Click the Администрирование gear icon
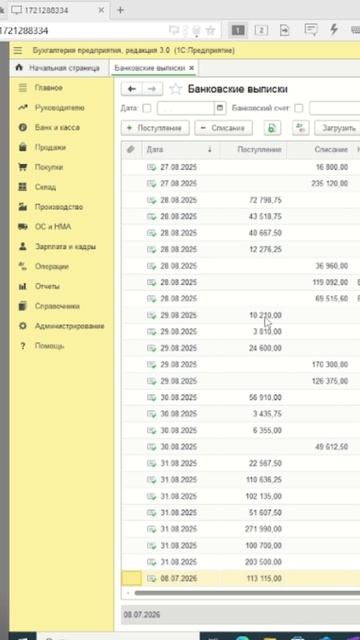This screenshot has width=360, height=640. point(23,326)
